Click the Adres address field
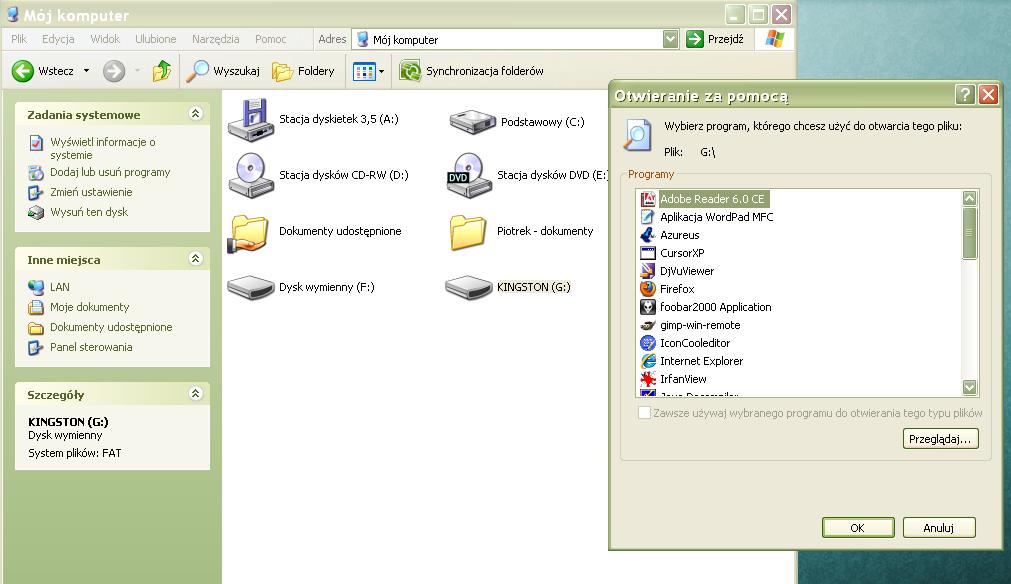The image size is (1011, 584). pos(516,39)
